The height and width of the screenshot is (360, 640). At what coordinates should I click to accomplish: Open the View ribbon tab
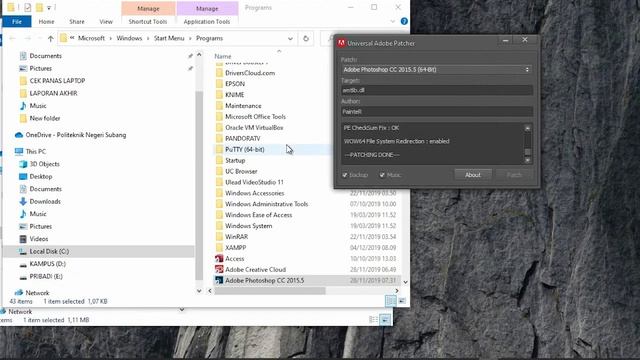point(106,22)
